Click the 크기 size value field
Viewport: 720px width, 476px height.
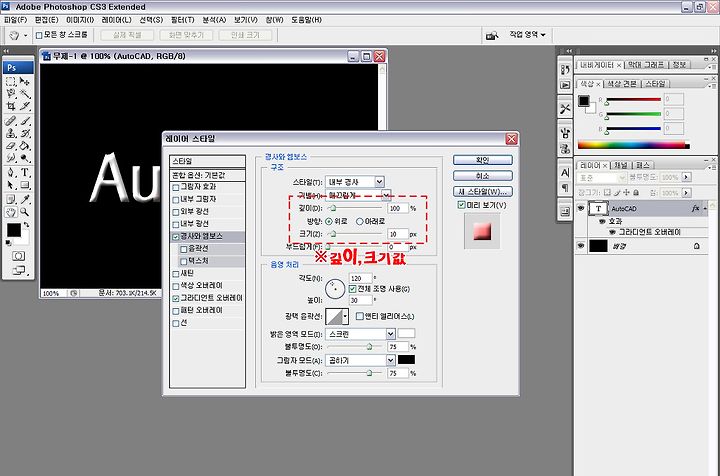click(x=398, y=234)
